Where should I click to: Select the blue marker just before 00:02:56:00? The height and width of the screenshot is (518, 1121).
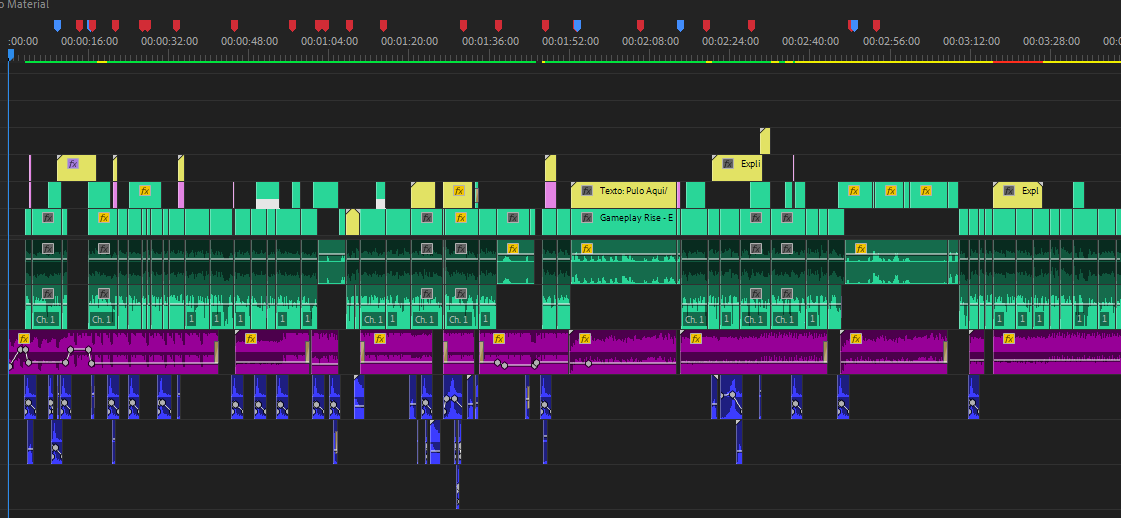pos(854,26)
